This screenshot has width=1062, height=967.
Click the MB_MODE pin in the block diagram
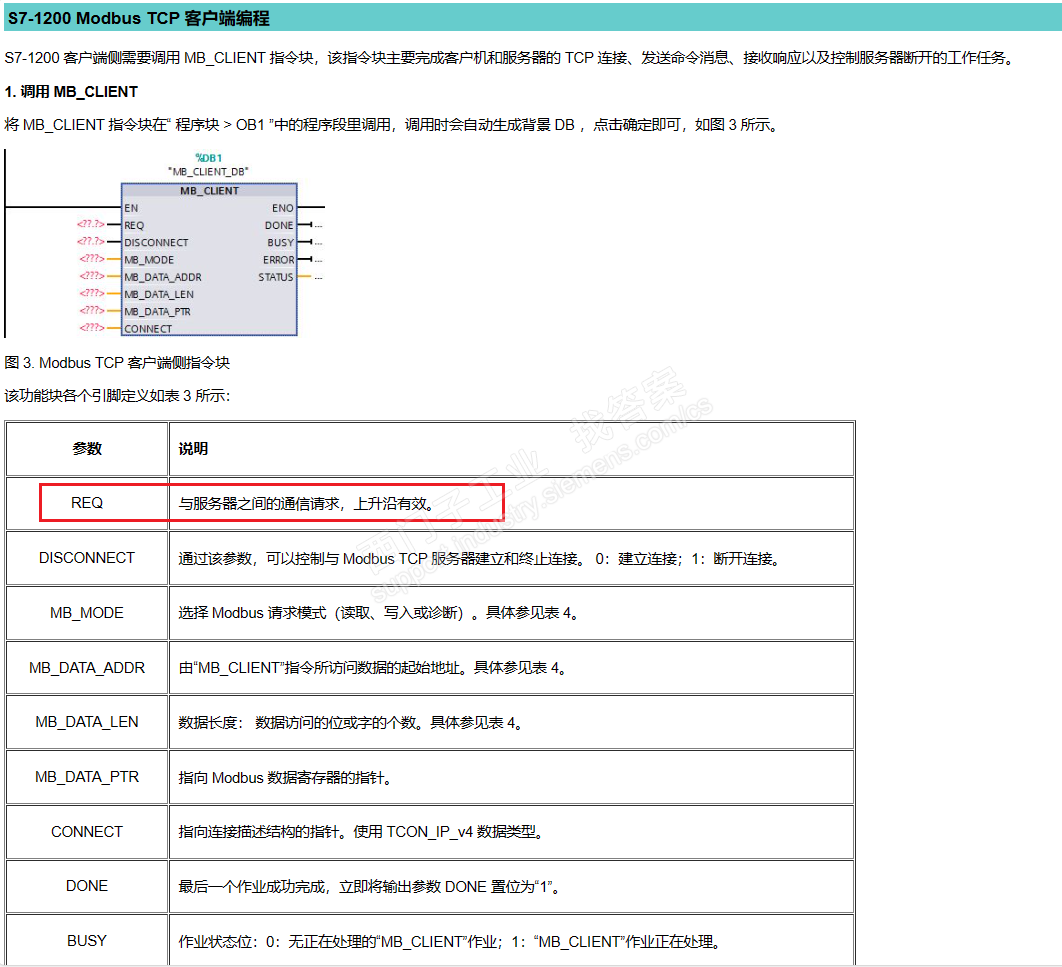(149, 260)
